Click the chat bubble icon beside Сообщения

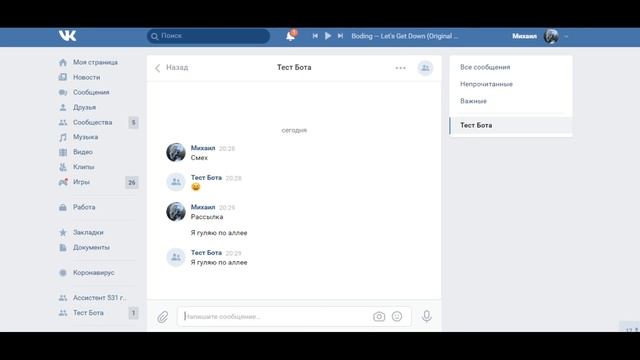(x=63, y=92)
